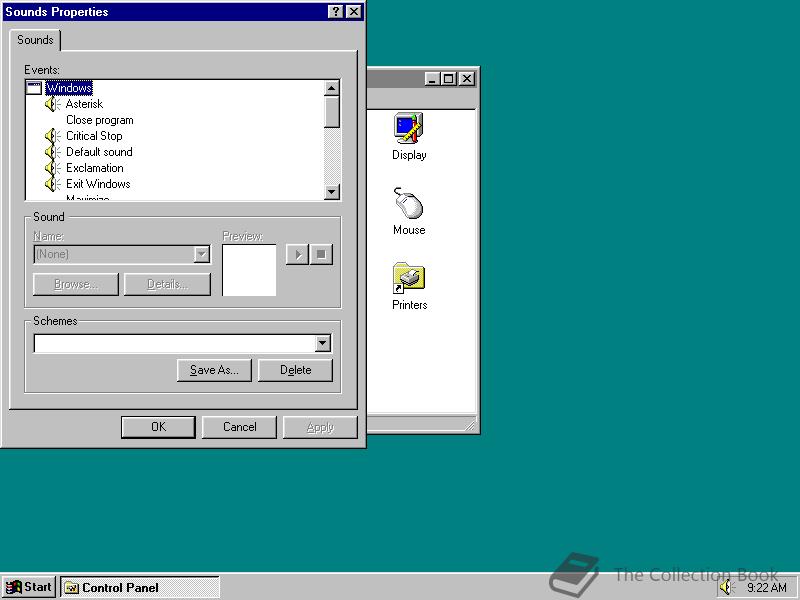800x600 pixels.
Task: Click Delete scheme button
Action: 295,370
